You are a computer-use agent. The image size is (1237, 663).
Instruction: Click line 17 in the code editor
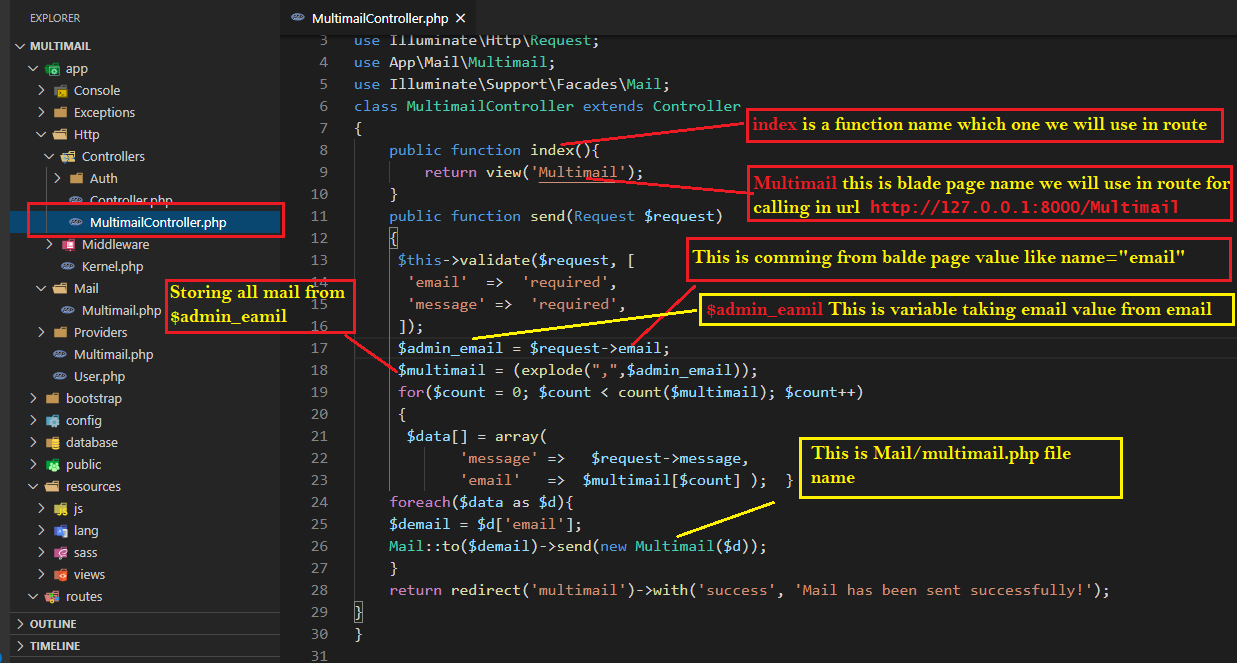pyautogui.click(x=532, y=348)
